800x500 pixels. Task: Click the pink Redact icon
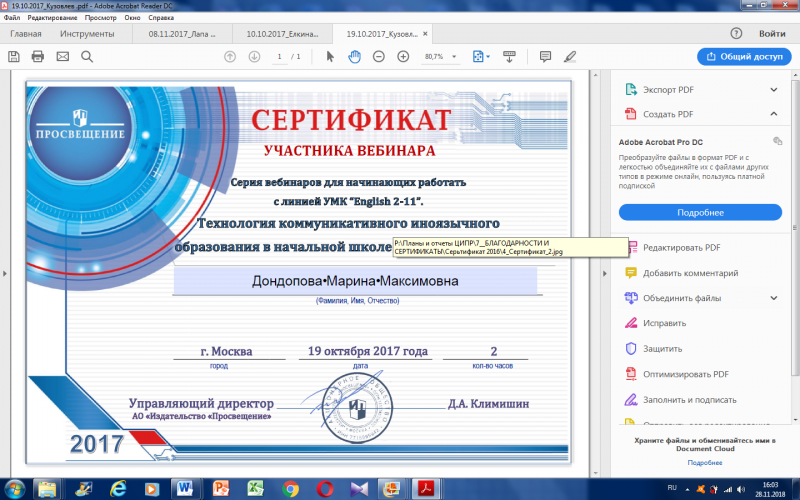pos(631,323)
